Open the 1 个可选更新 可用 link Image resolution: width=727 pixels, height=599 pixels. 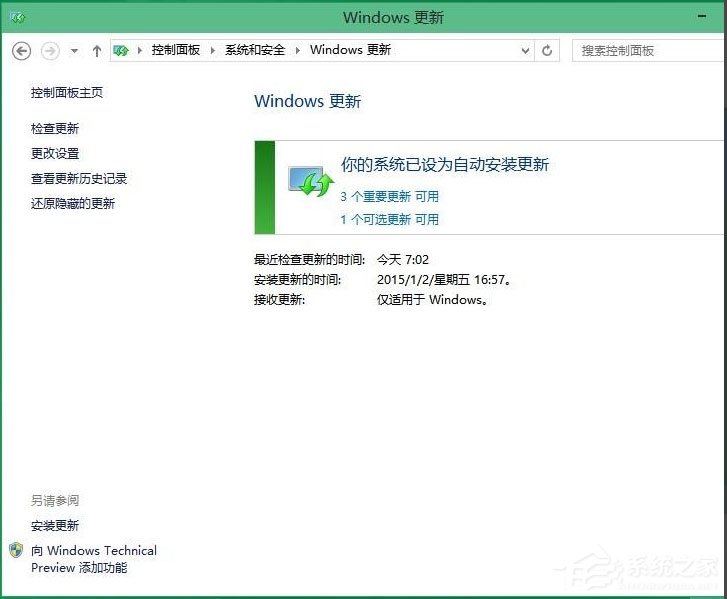click(x=389, y=219)
